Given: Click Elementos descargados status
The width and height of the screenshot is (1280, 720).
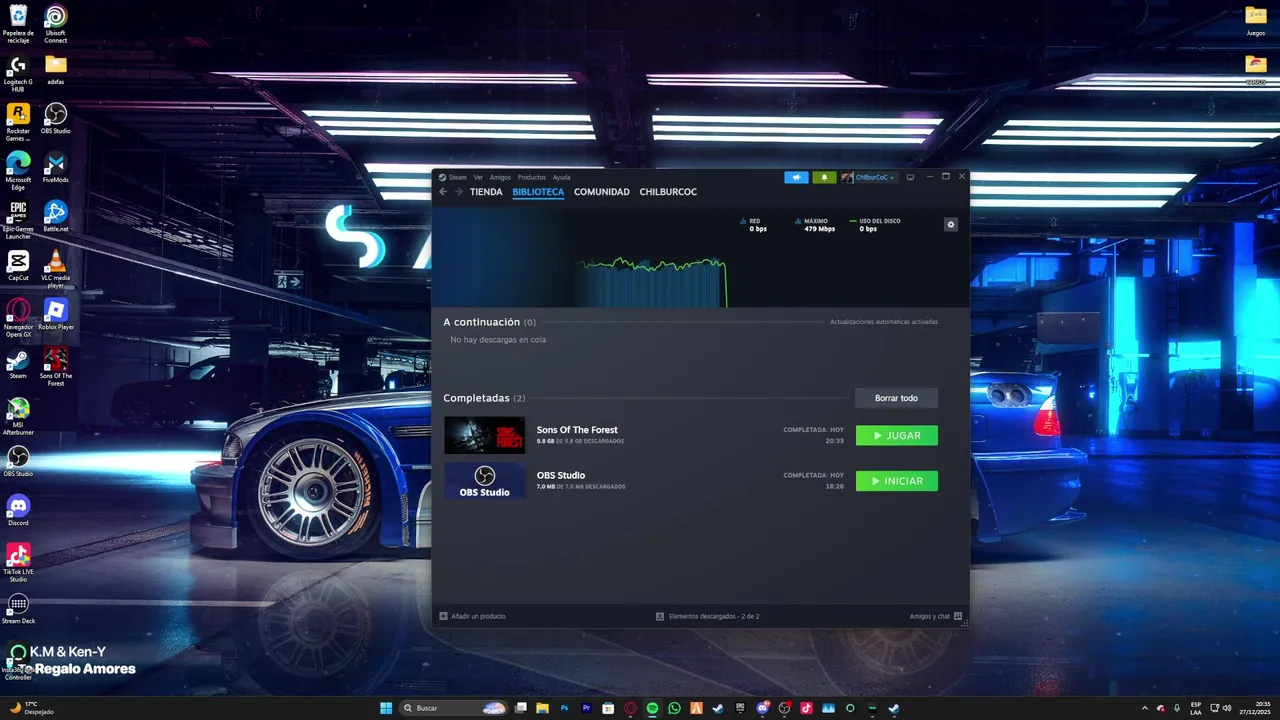Looking at the screenshot, I should point(708,616).
